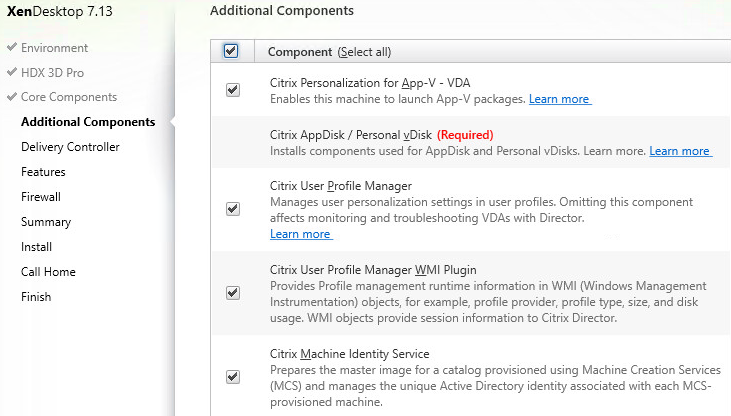
Task: Select the Finish step
Action: [x=36, y=297]
